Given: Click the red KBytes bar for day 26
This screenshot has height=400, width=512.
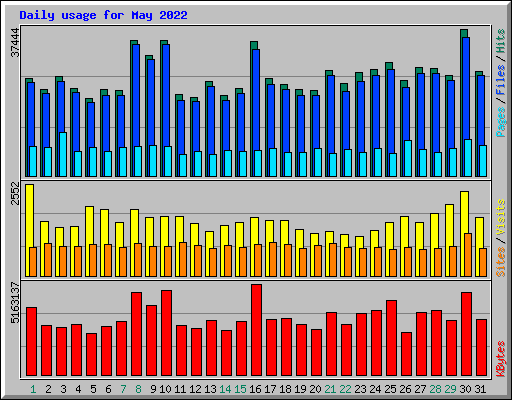Looking at the screenshot, I should [x=406, y=354].
